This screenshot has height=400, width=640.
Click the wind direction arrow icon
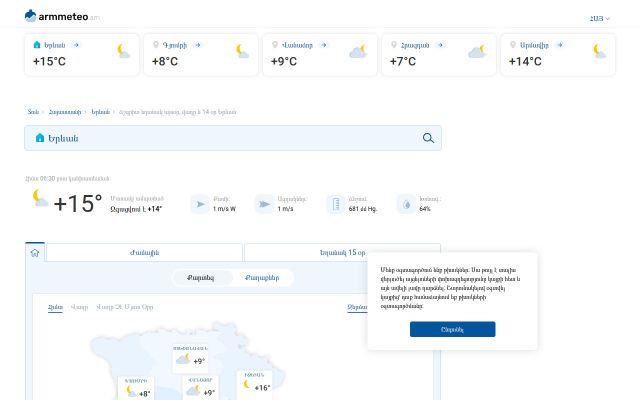(x=200, y=204)
